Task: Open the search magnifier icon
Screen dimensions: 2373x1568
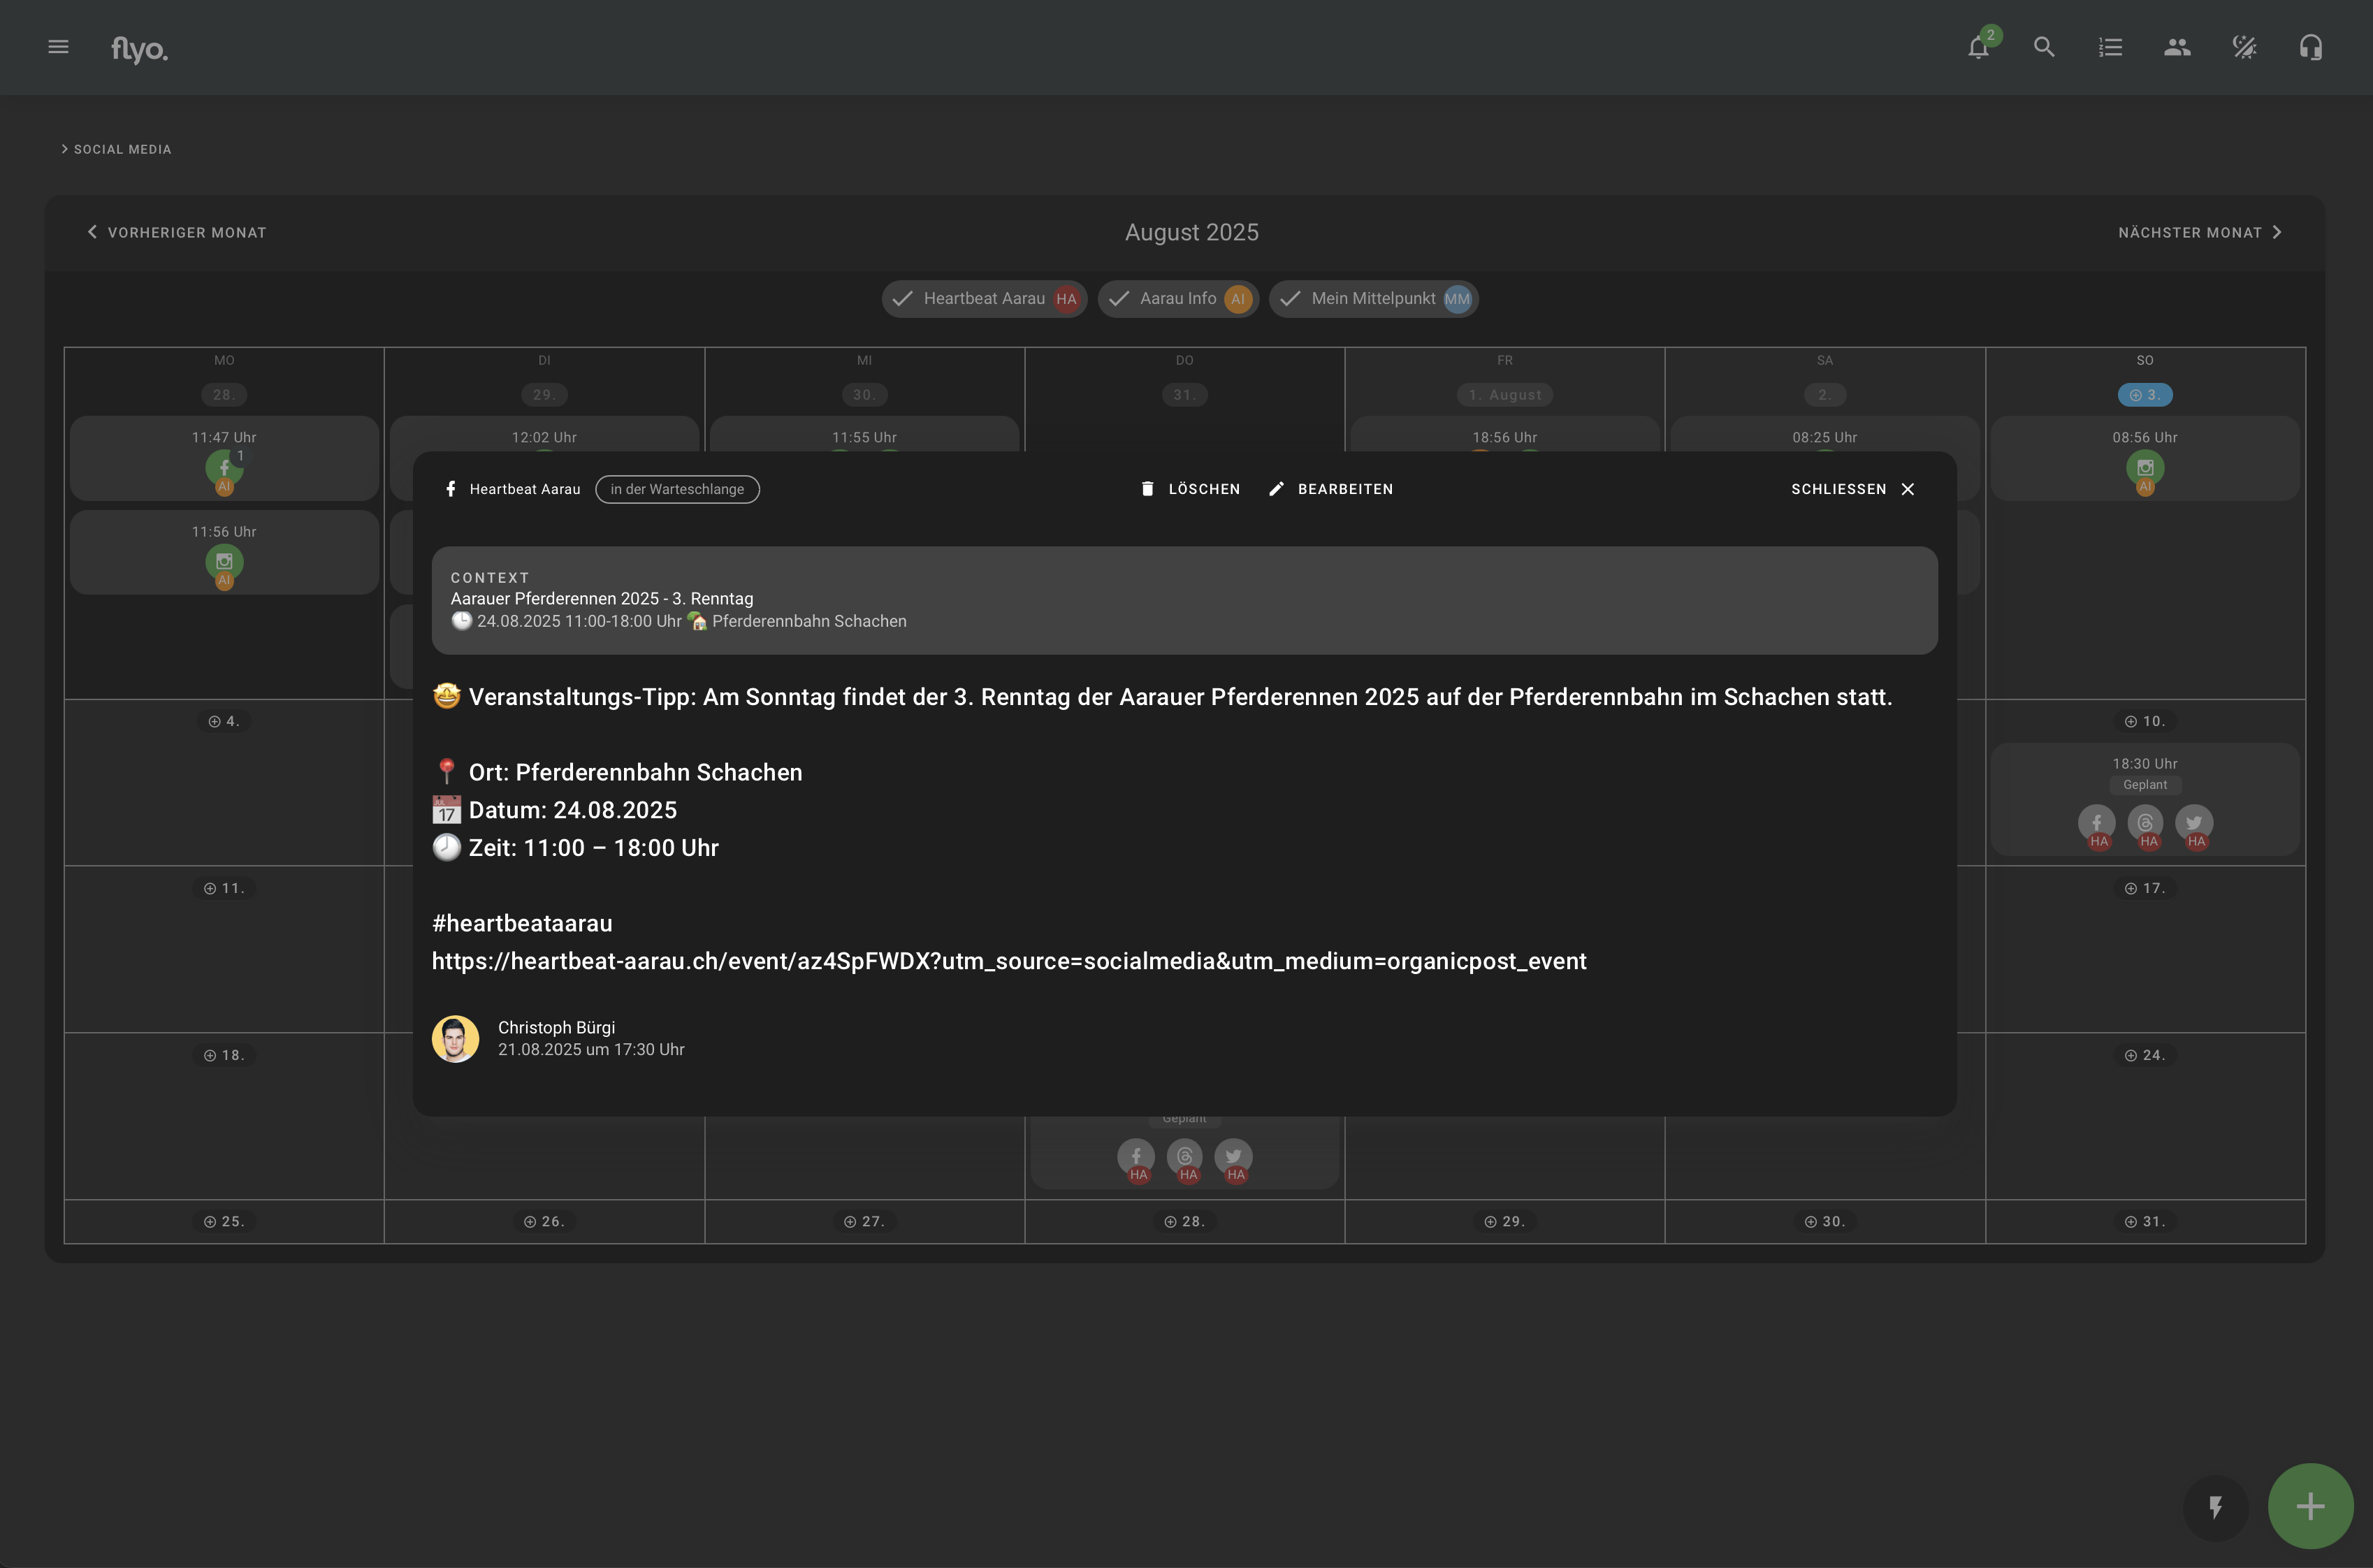Action: 2044,47
